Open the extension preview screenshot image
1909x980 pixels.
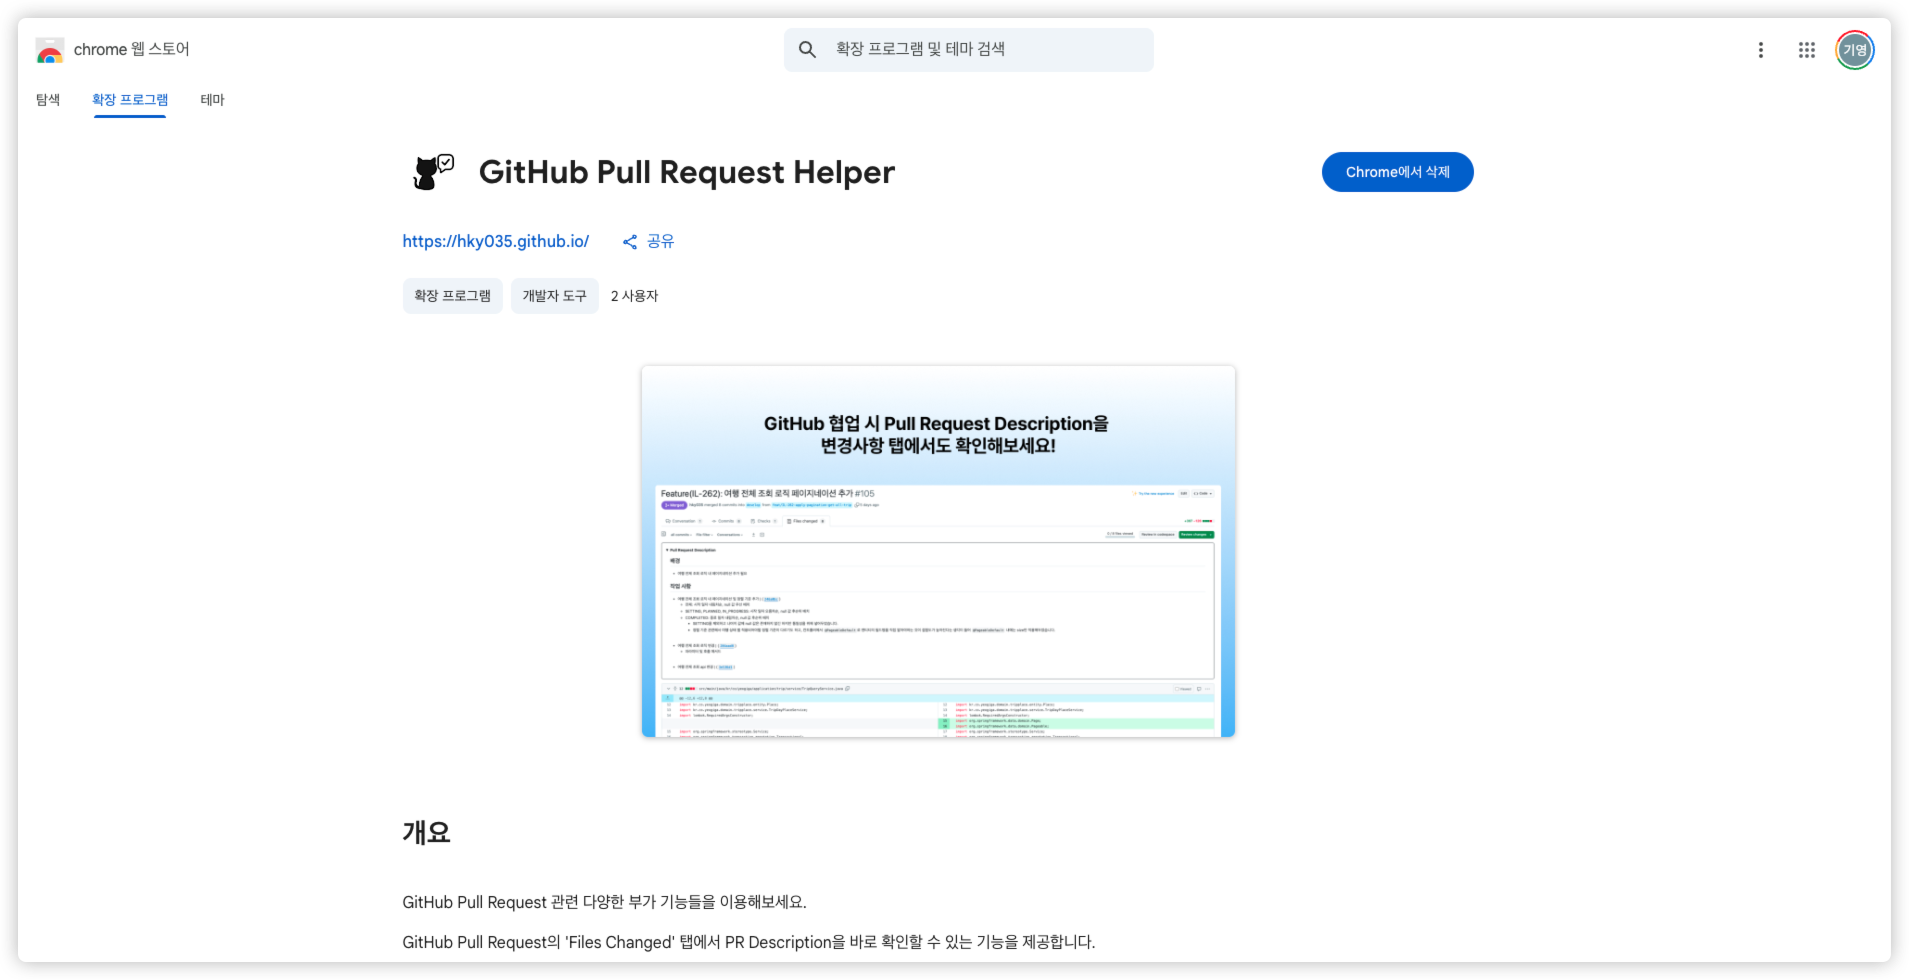pos(938,552)
